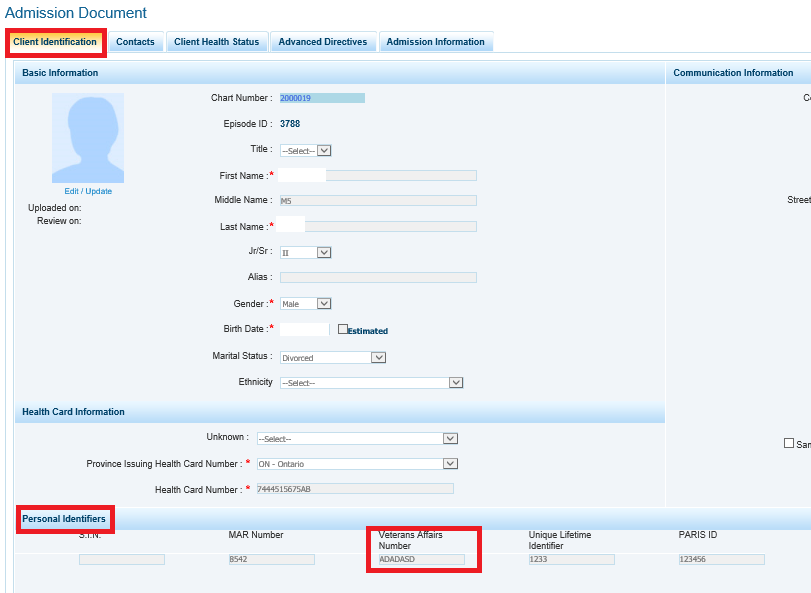Screen dimensions: 811x593
Task: Click the Veterans Affairs Number field
Action: tap(421, 560)
